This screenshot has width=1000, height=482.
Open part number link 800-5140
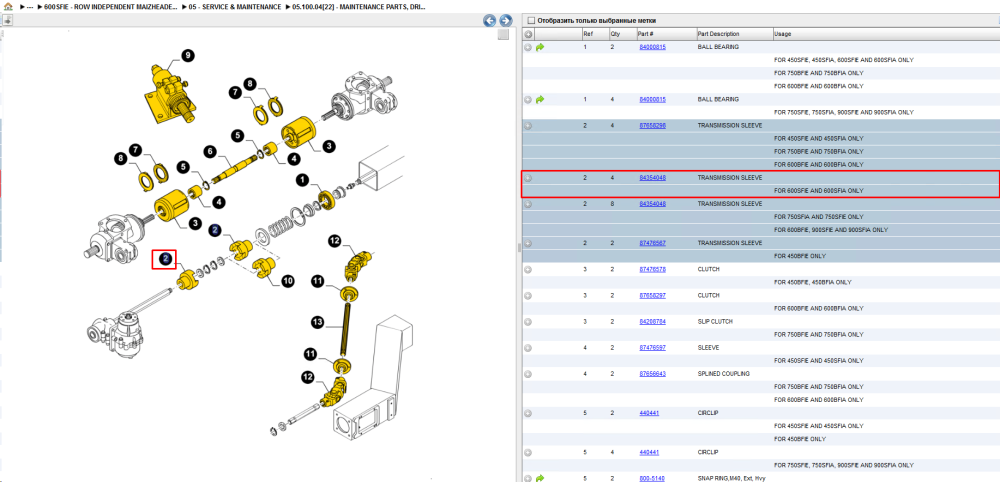[x=651, y=478]
